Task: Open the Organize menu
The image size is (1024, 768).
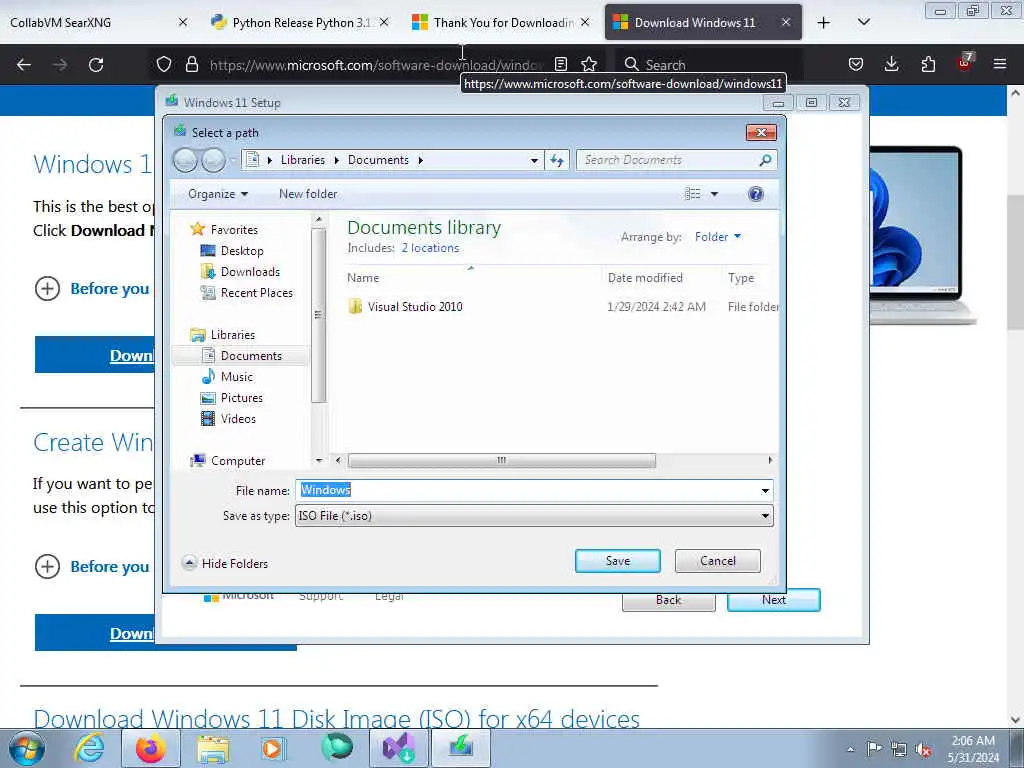Action: pyautogui.click(x=218, y=194)
